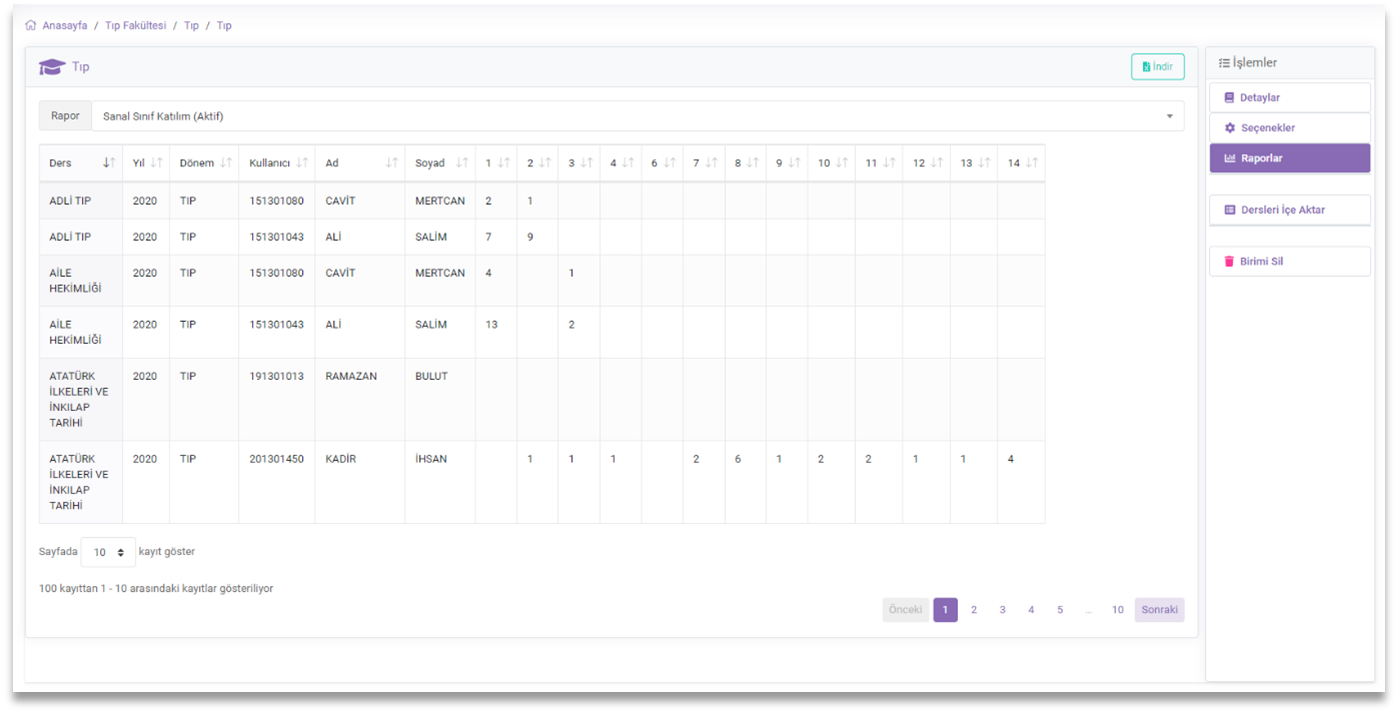Click Birimi Sil delete button

pos(1289,261)
